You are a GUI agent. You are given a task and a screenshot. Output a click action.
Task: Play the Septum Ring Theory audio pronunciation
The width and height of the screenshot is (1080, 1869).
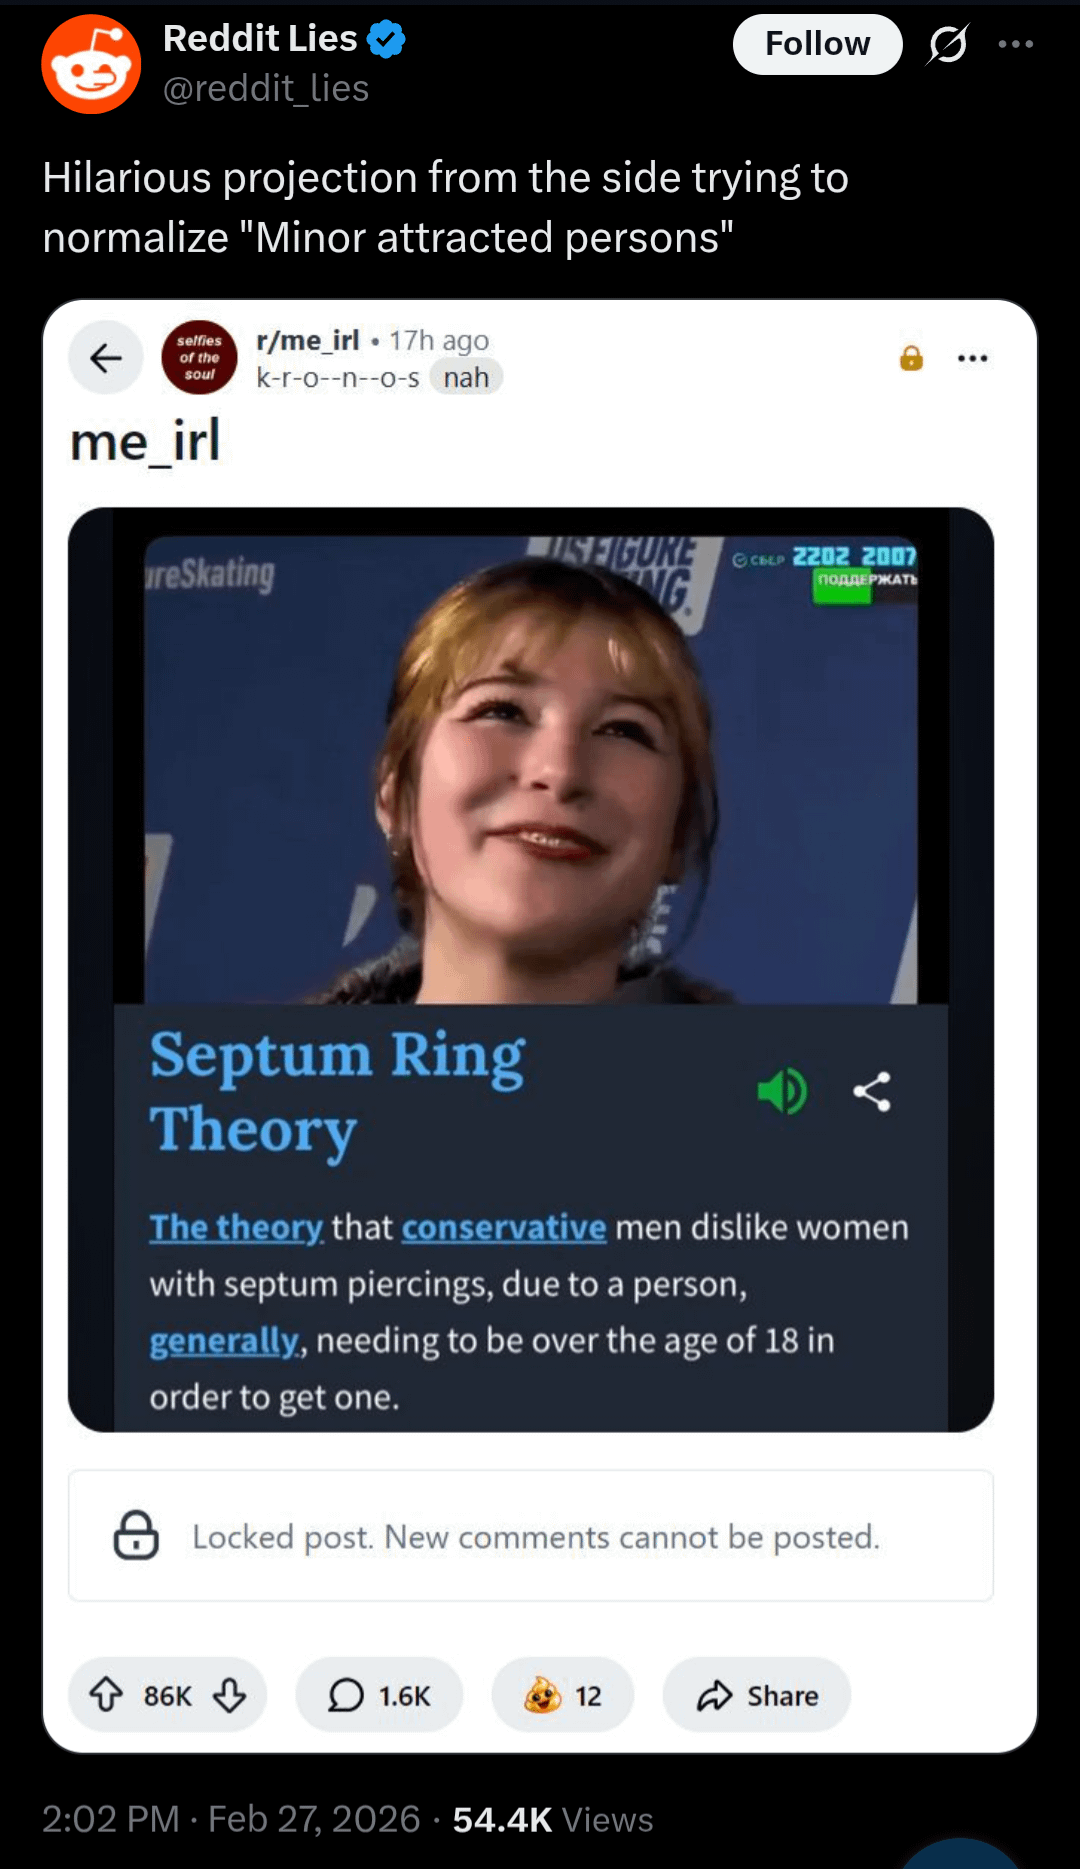pos(782,1091)
